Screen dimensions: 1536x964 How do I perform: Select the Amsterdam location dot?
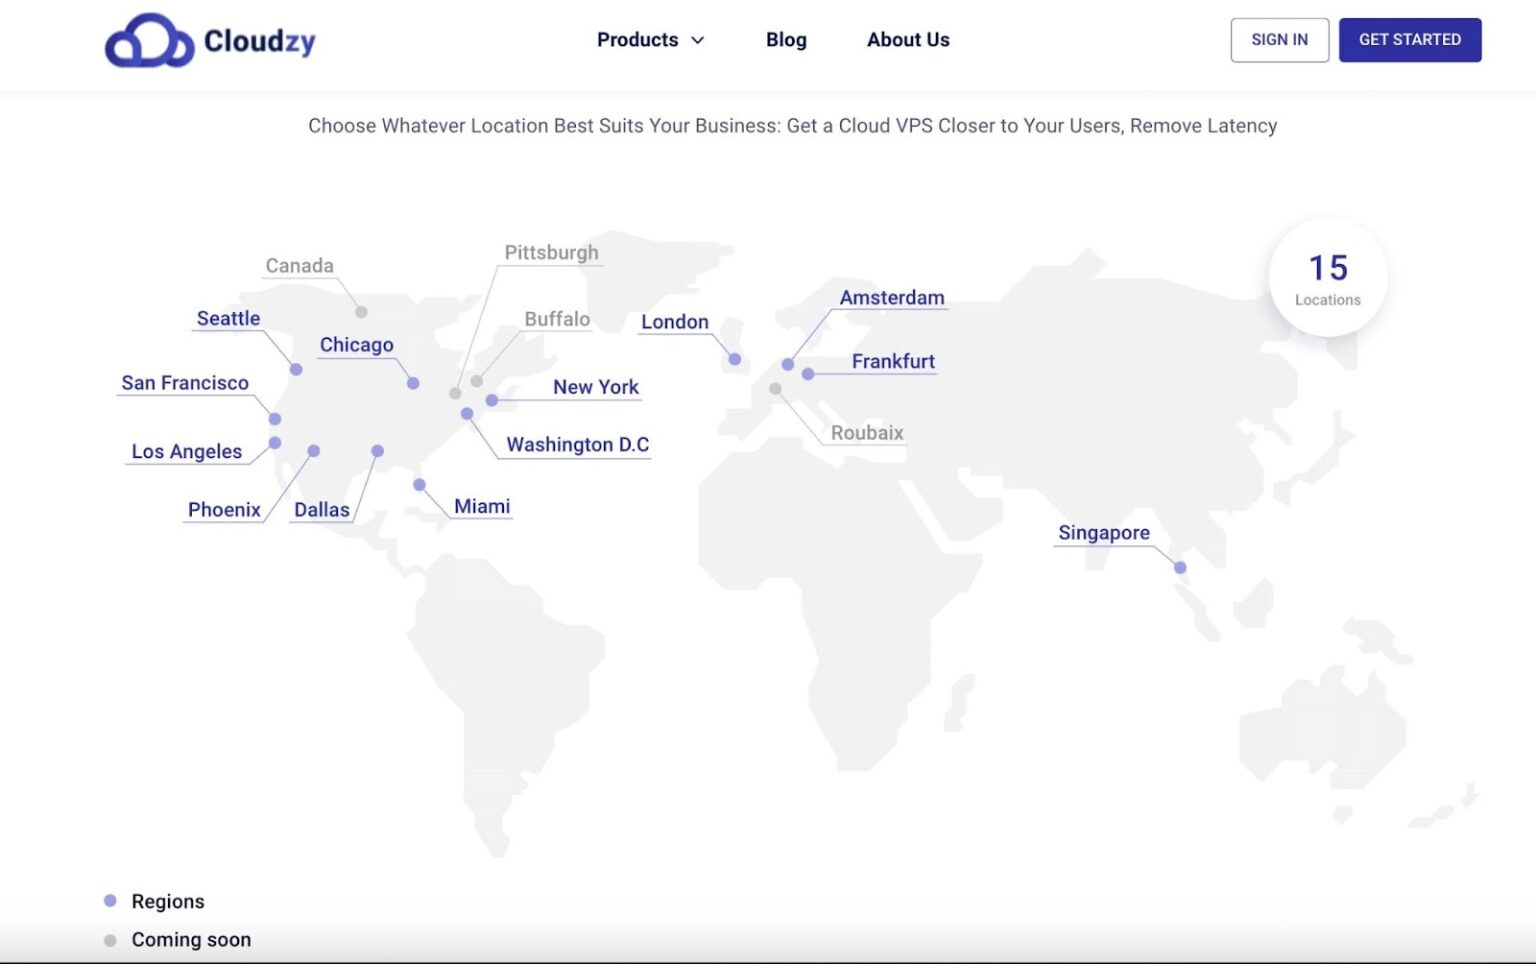tap(789, 365)
